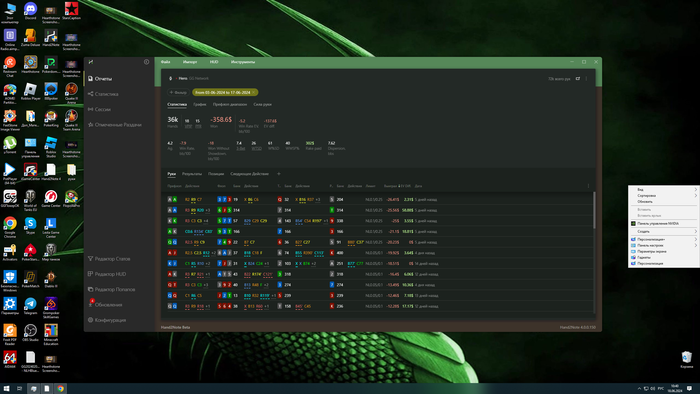
Task: Open the Google Chrome desktop shortcut
Action: pyautogui.click(x=10, y=225)
